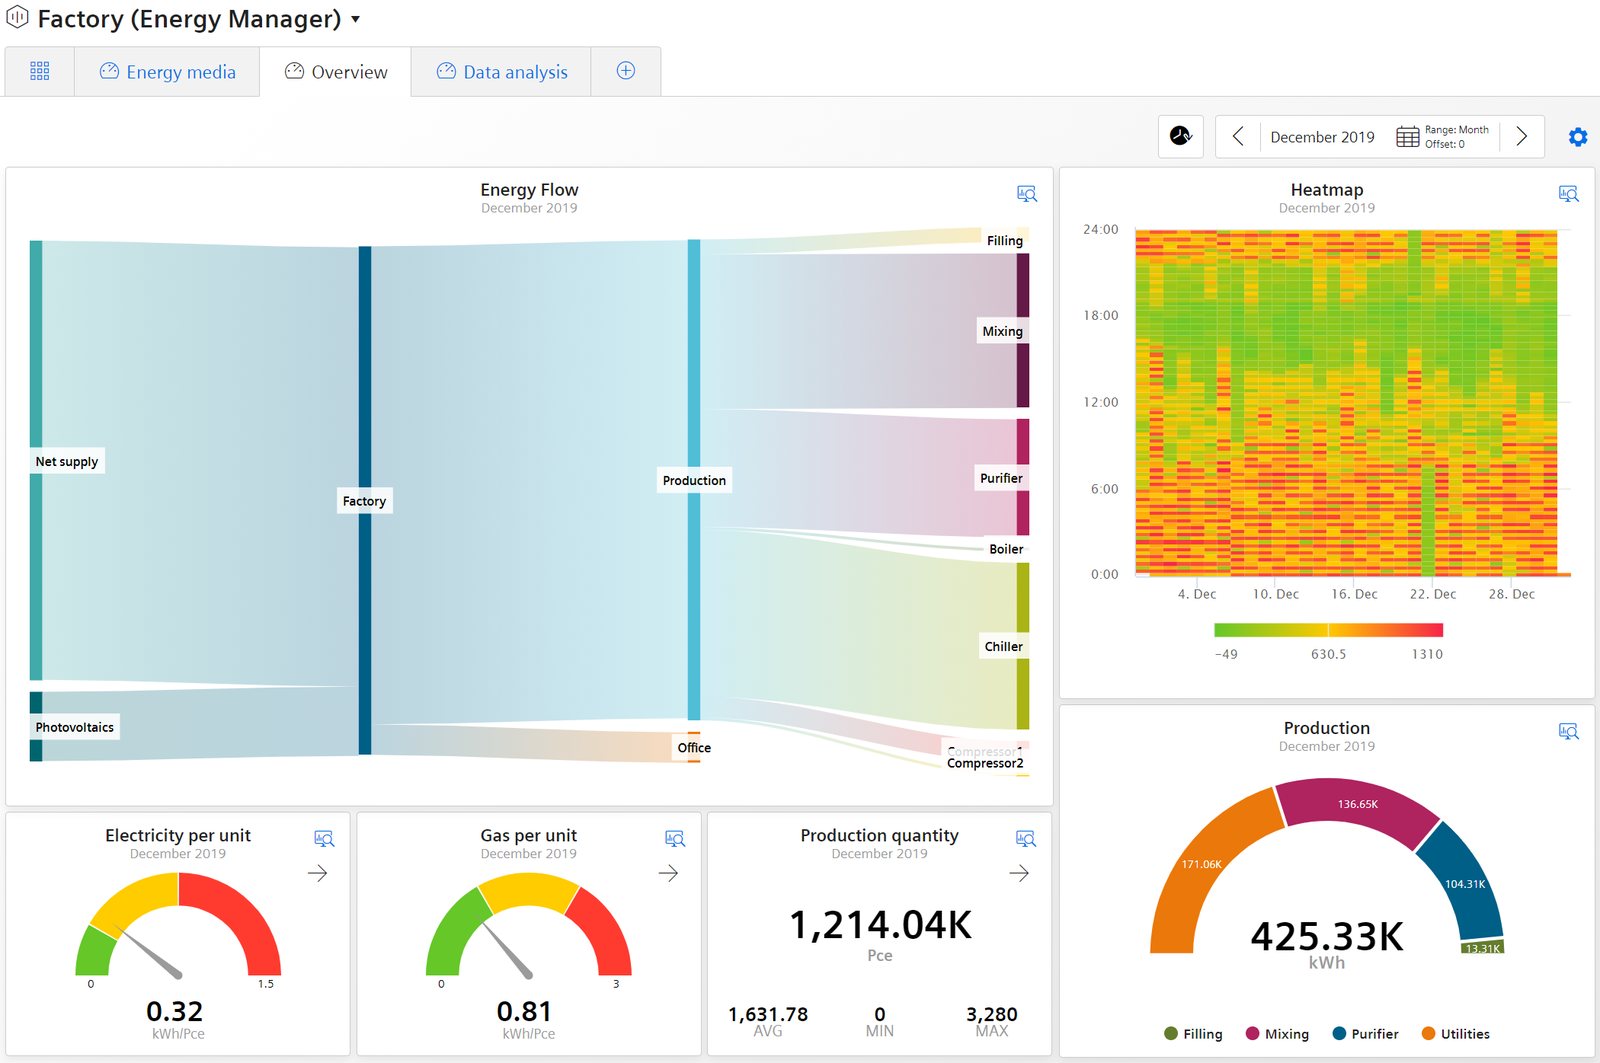Toggle Purifier series in Production legend
The image size is (1600, 1063).
pyautogui.click(x=1365, y=1034)
